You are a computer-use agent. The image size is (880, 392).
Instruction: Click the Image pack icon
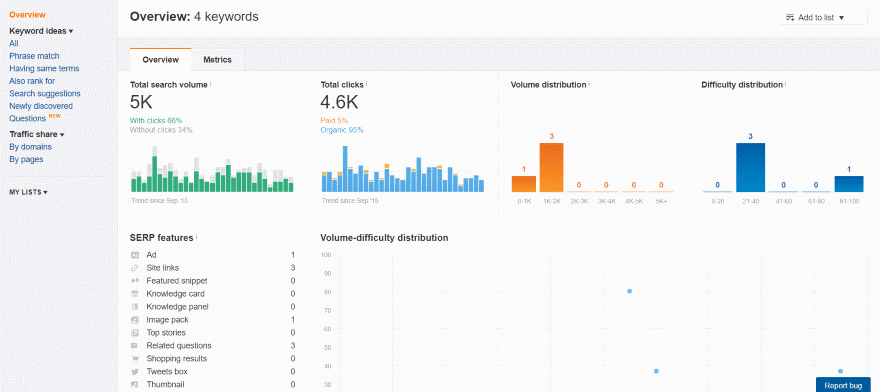tap(135, 320)
